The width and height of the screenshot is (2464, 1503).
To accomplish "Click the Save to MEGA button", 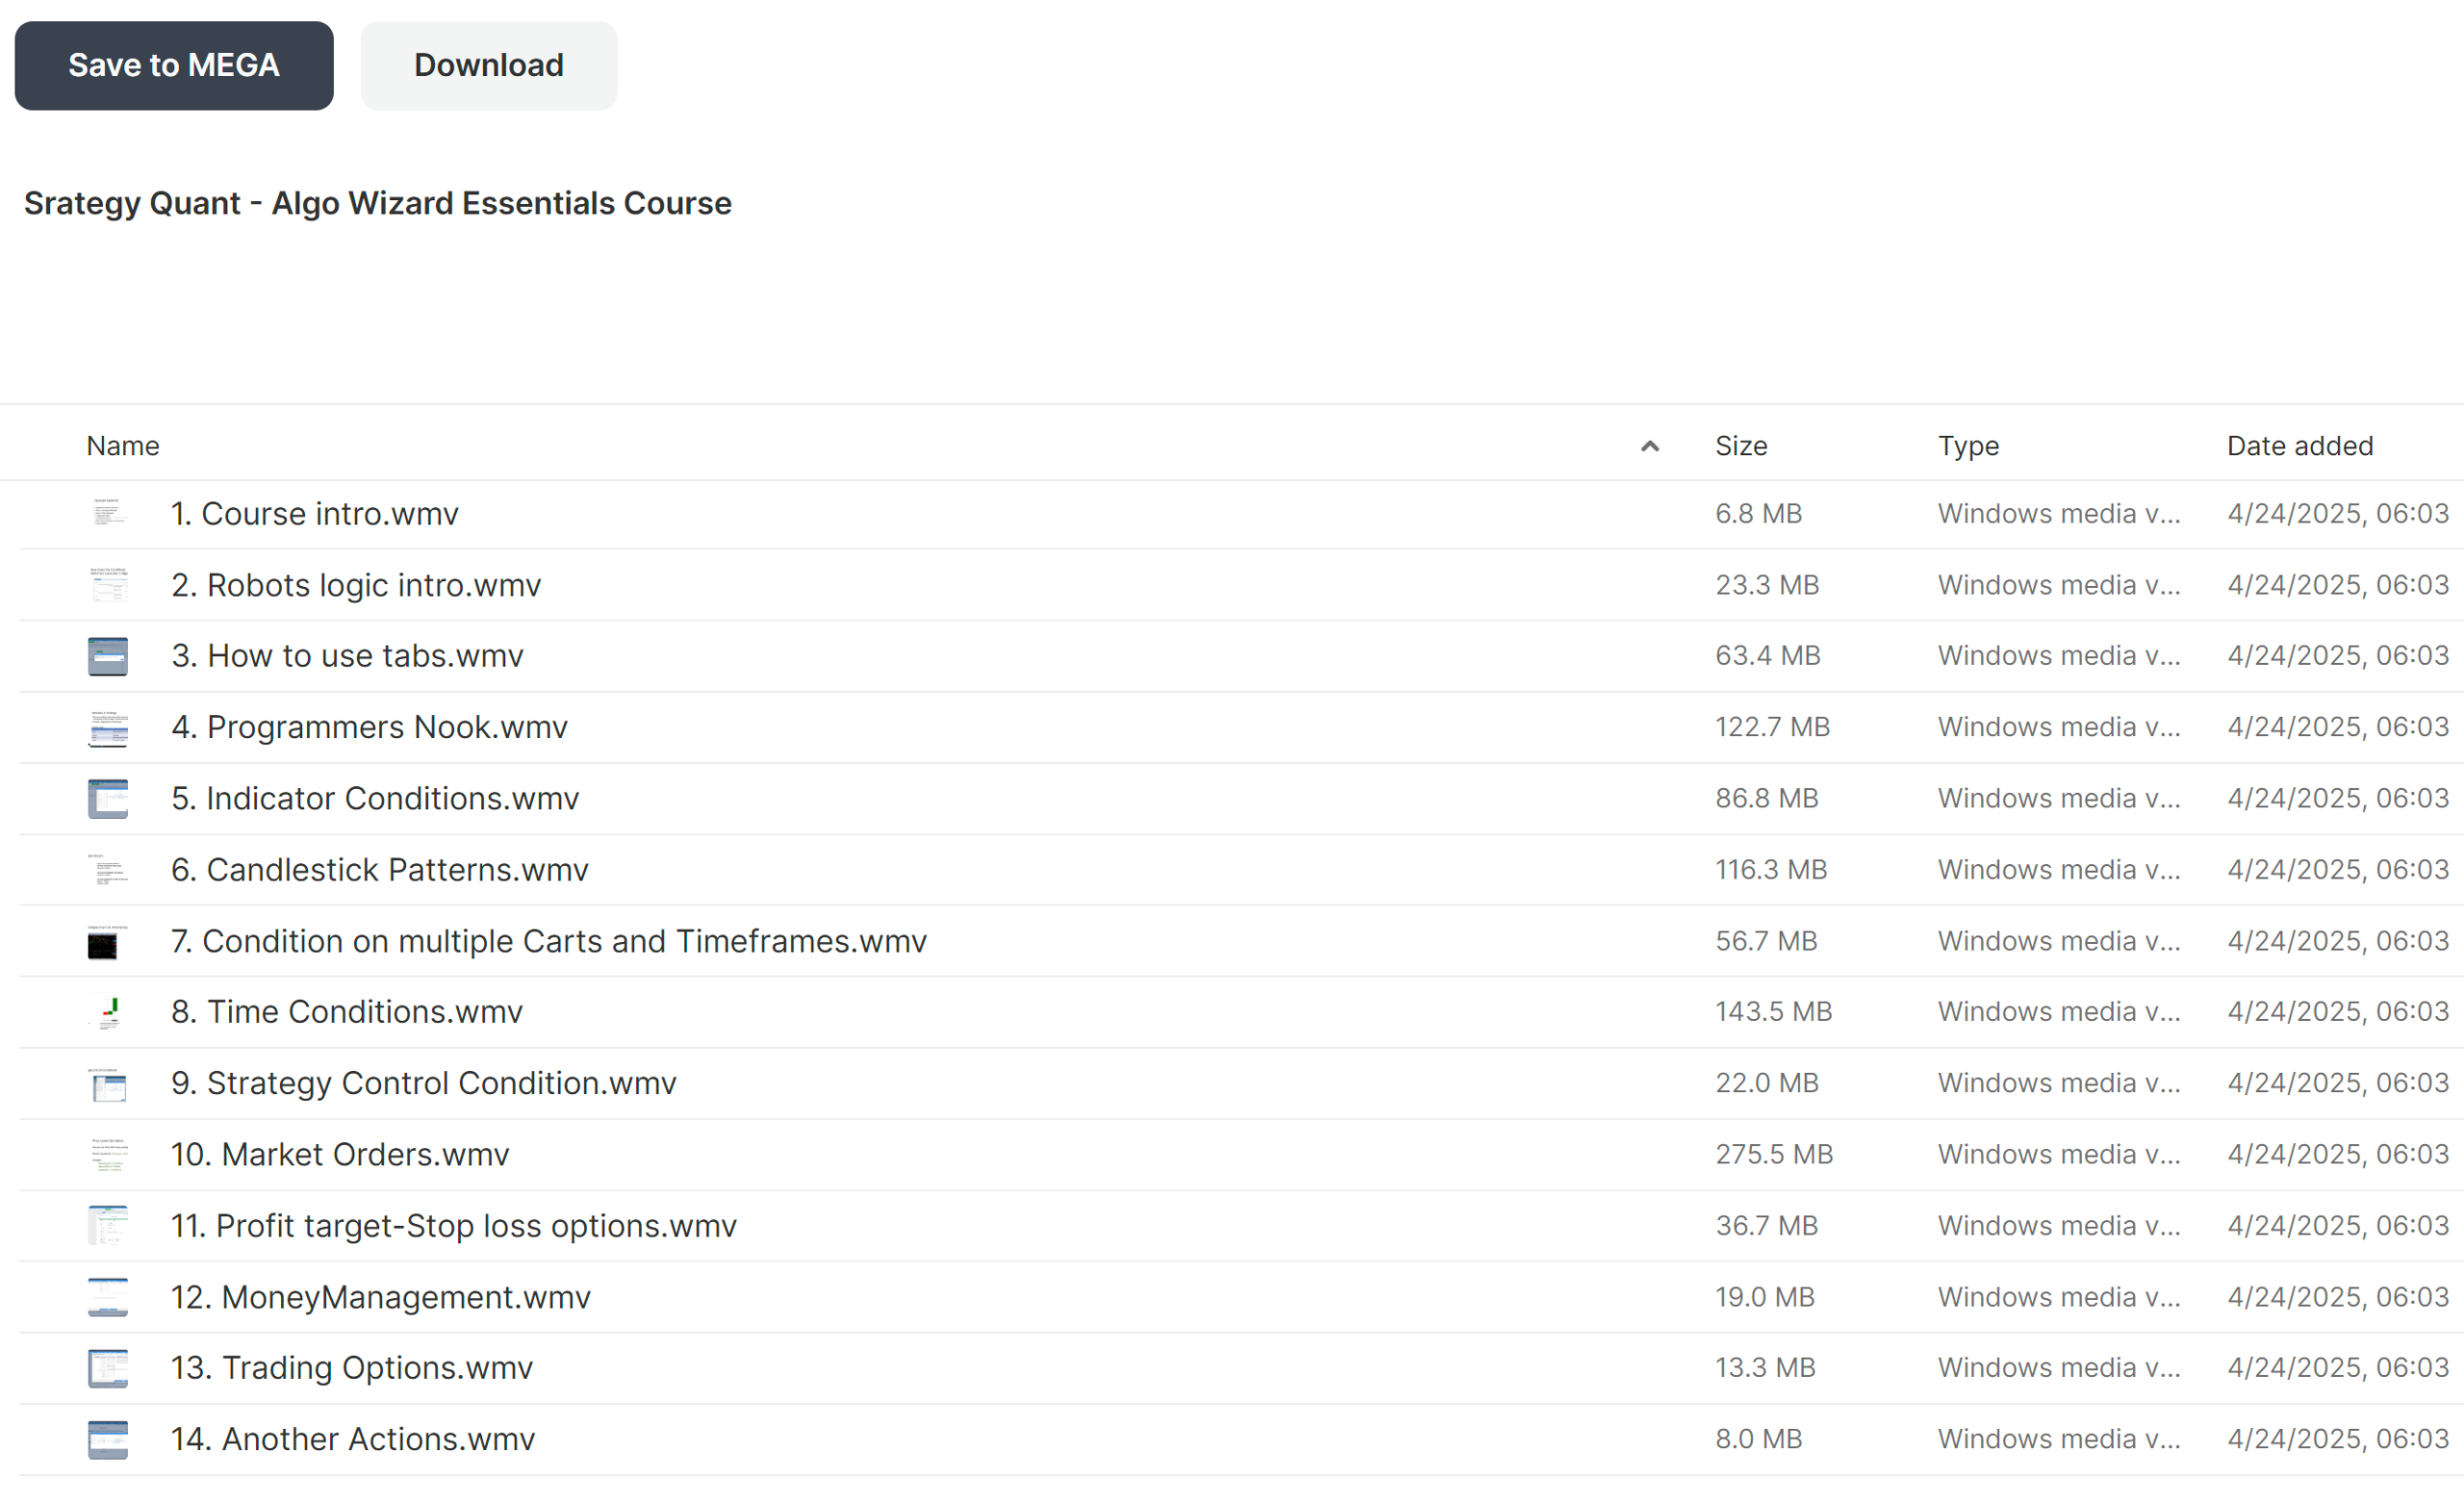I will click(x=174, y=65).
